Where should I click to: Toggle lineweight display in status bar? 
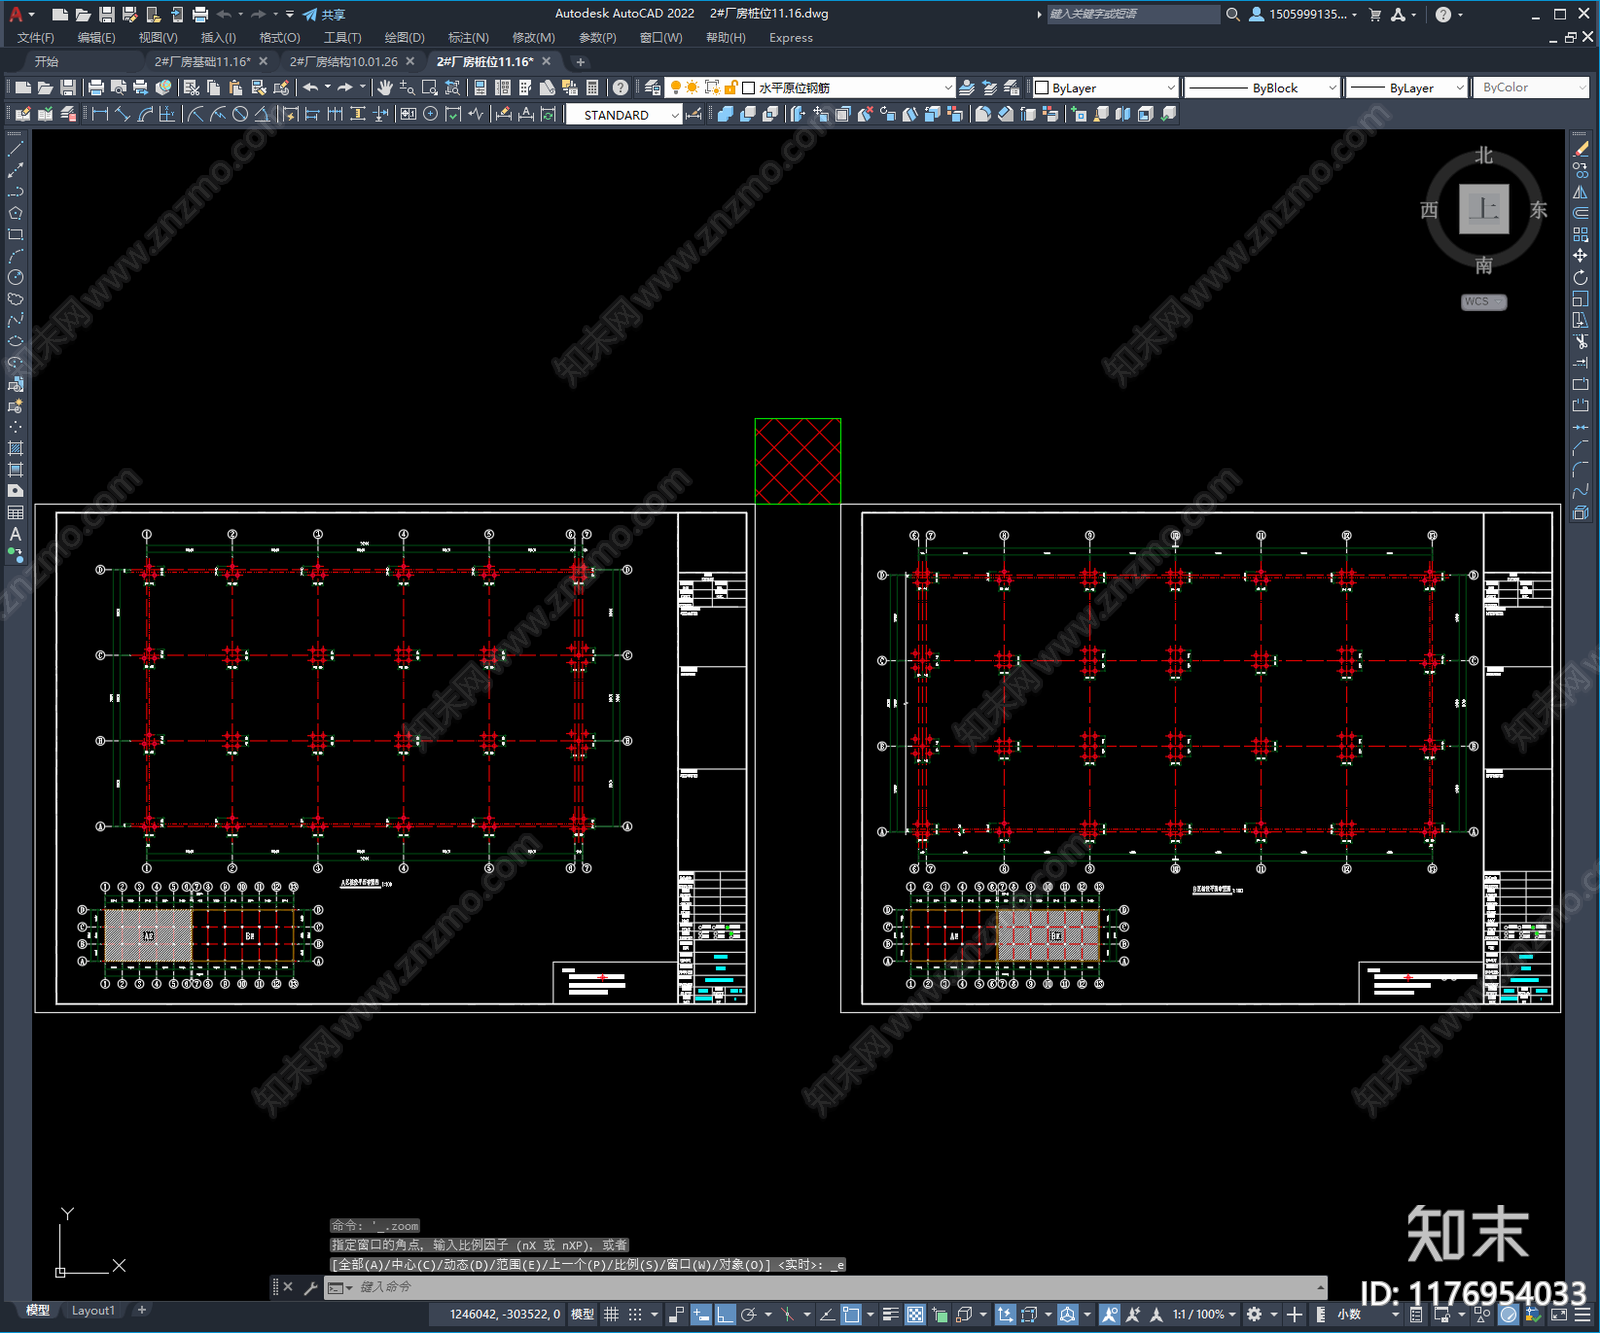[891, 1314]
